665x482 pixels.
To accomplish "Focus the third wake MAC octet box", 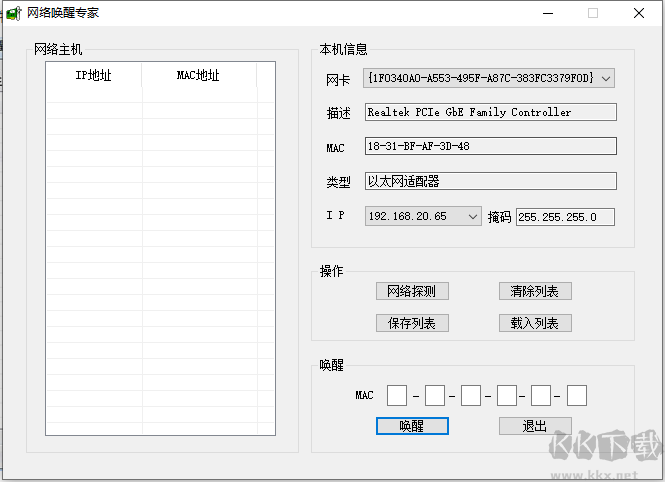I will click(471, 396).
